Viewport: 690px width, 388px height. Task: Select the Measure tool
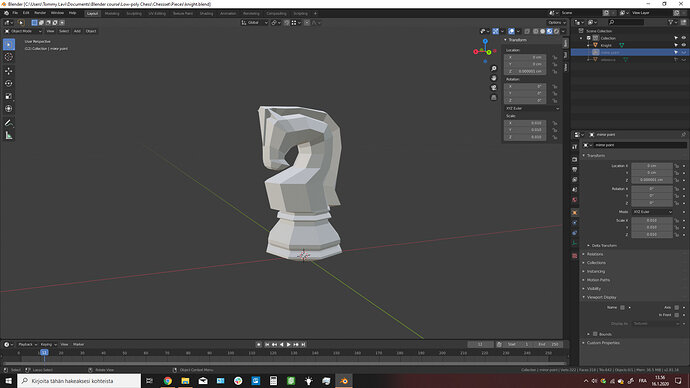click(9, 135)
